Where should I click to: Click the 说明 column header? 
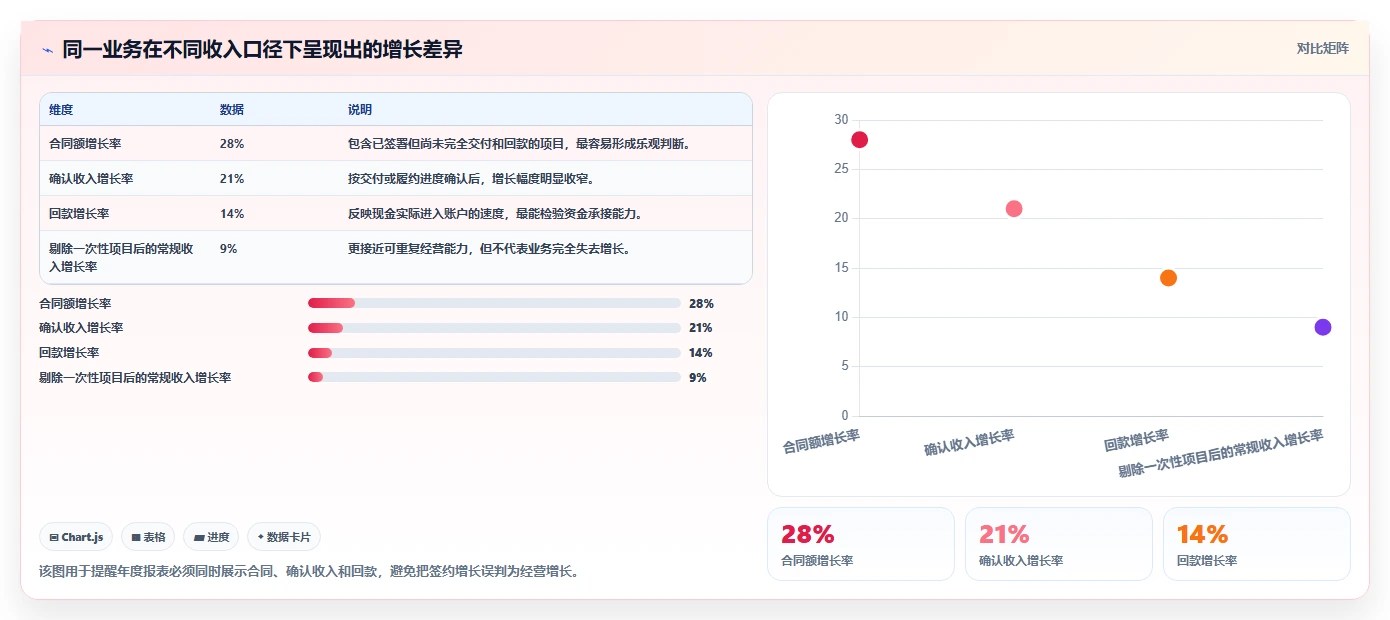[360, 109]
